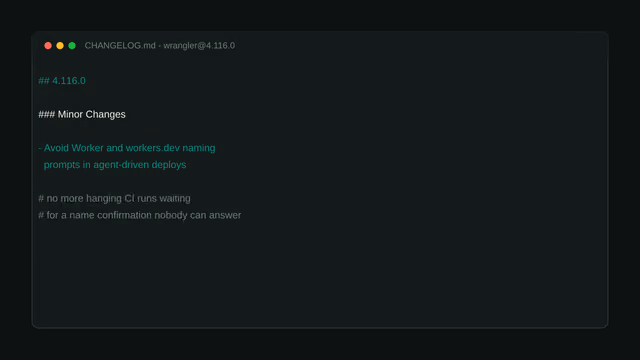Click the bullet dash before 'Avoid'

(x=40, y=148)
